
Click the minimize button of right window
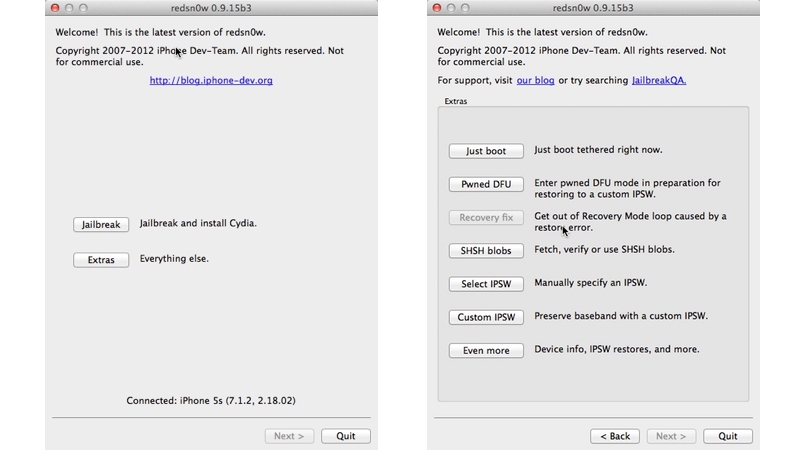(451, 8)
